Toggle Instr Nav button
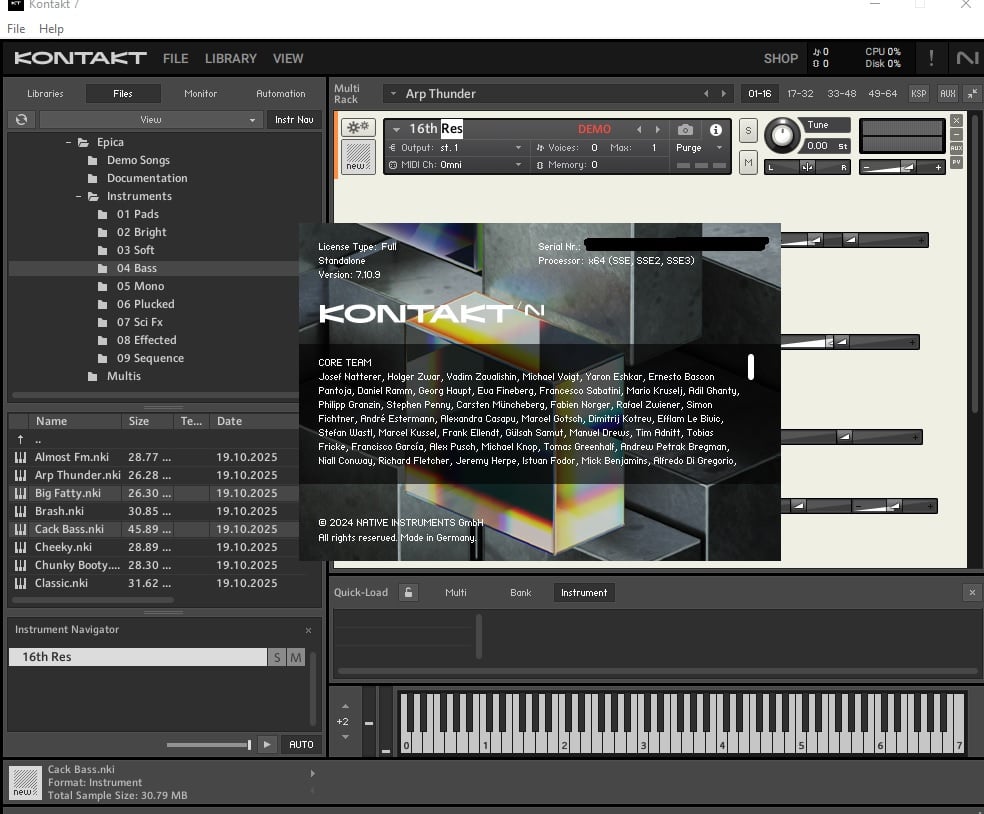The image size is (984, 814). pyautogui.click(x=294, y=119)
